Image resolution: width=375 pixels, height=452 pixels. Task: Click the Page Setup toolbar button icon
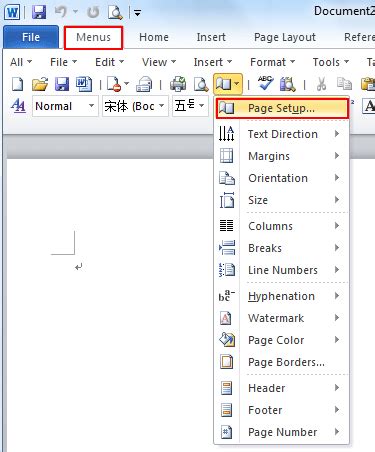[x=223, y=84]
